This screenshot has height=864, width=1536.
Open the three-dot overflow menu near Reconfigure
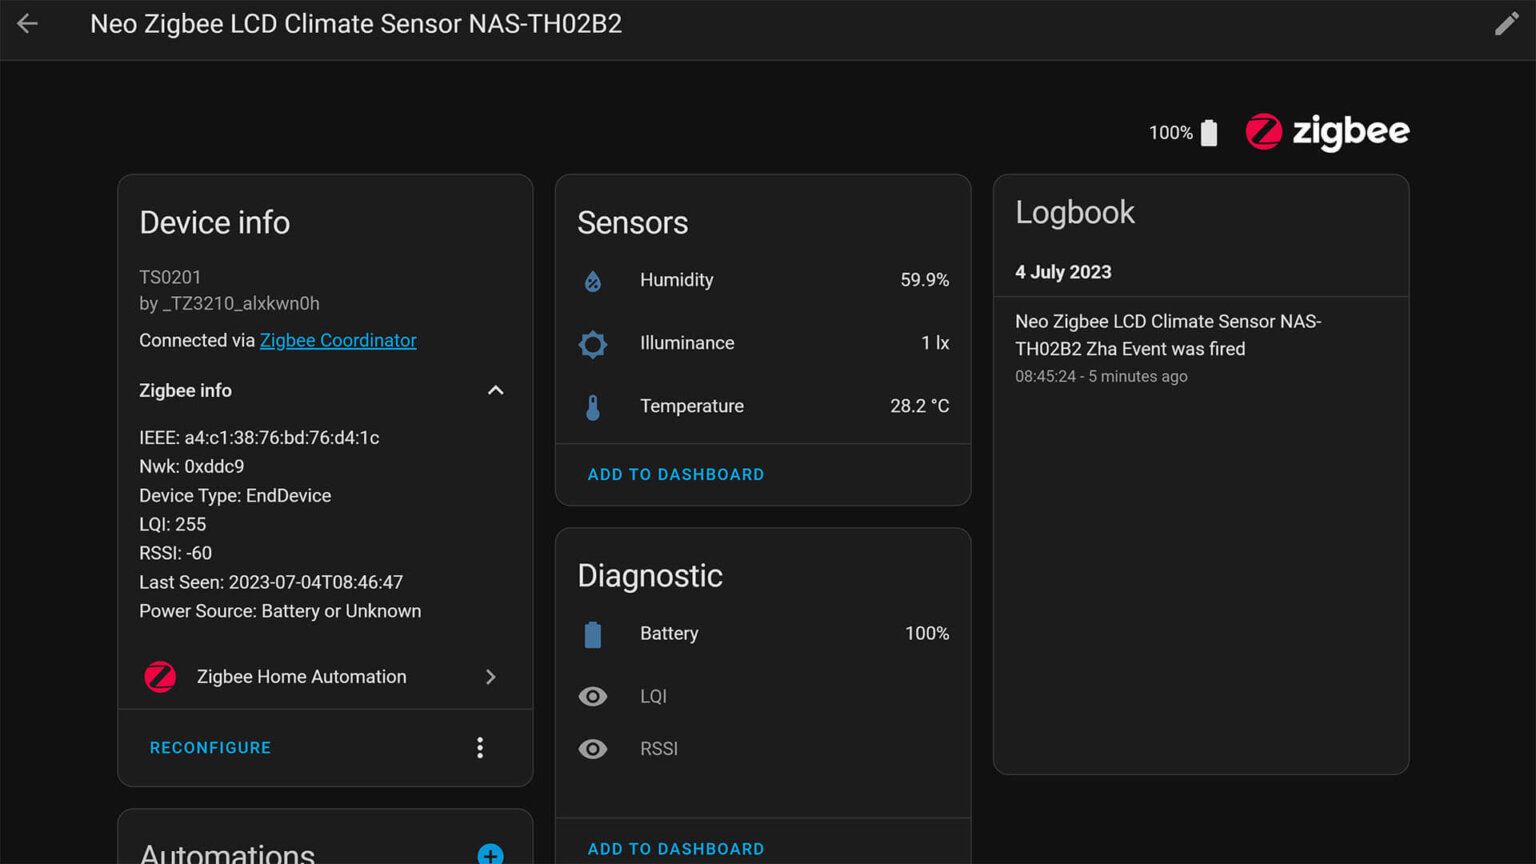(480, 747)
